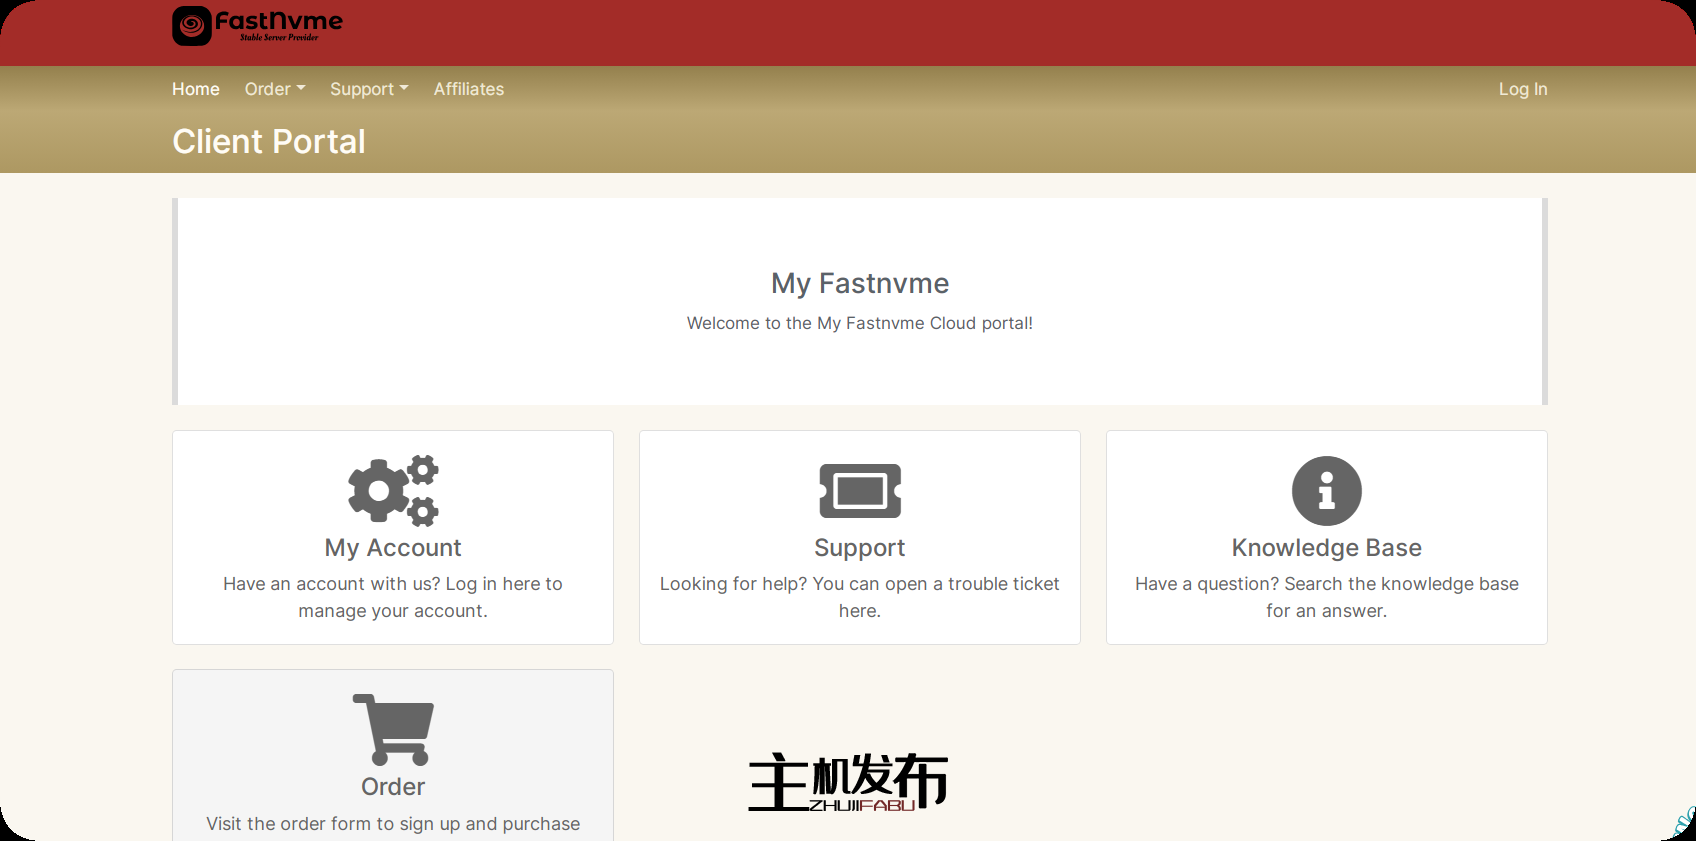This screenshot has width=1696, height=841.
Task: Click the FastNvme swirl logo icon
Action: pyautogui.click(x=192, y=26)
